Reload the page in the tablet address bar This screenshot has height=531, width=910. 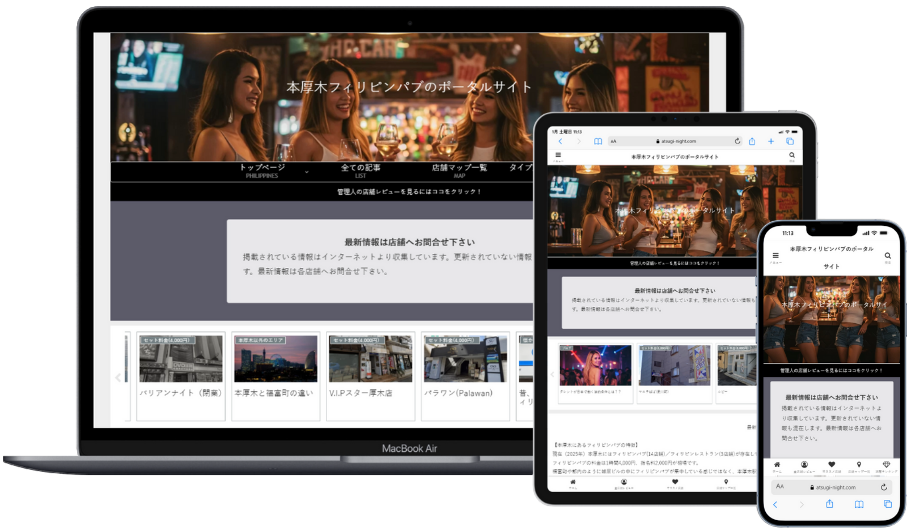(738, 142)
